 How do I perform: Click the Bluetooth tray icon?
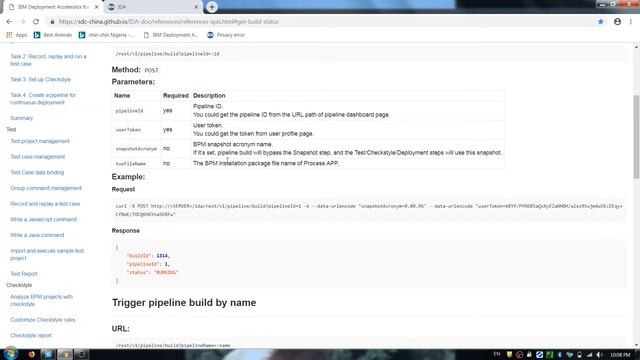(560, 355)
